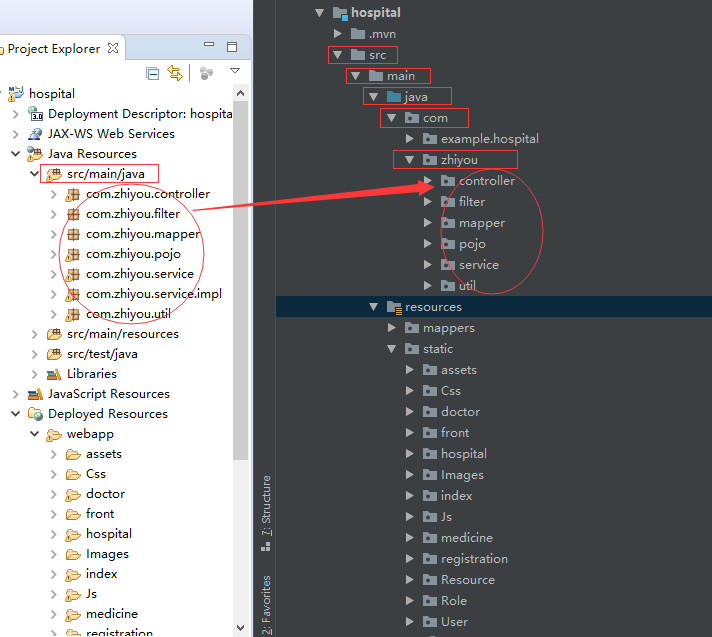
Task: Expand the .mvn folder in IntelliJ
Action: pos(337,34)
